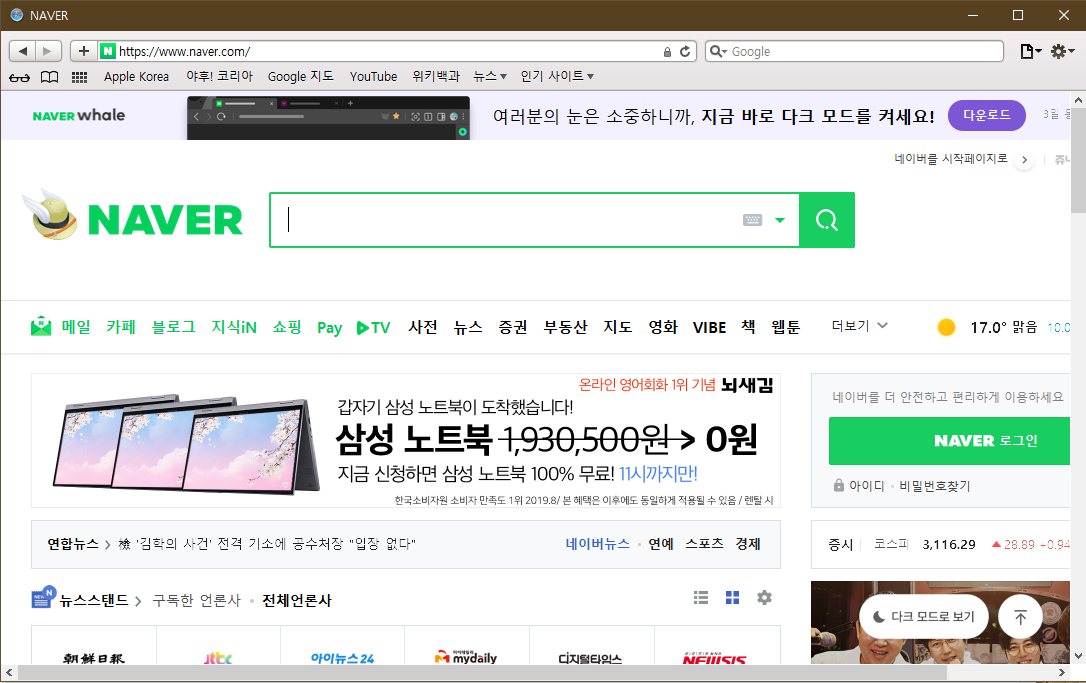Open the 아이뉴스24 press logo
The width and height of the screenshot is (1086, 683).
coord(343,658)
